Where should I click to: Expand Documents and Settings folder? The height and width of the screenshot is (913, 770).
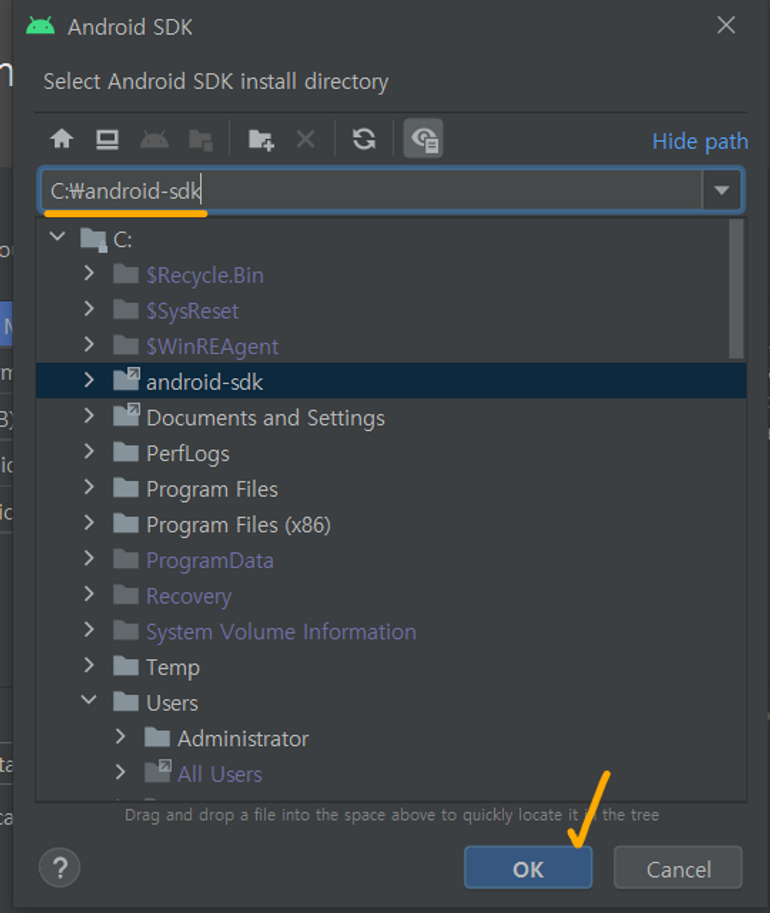tap(89, 415)
